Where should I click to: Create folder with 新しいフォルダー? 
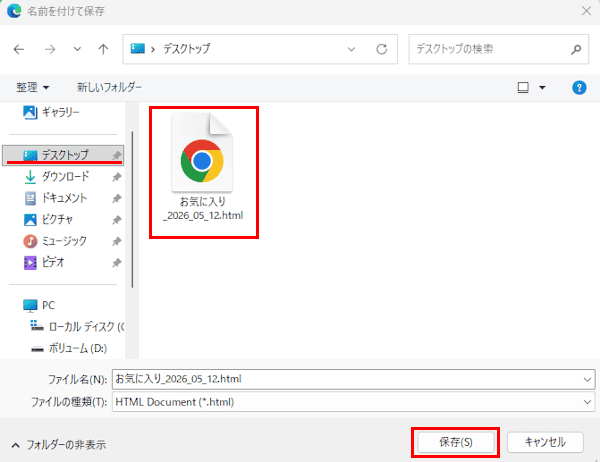(x=109, y=87)
